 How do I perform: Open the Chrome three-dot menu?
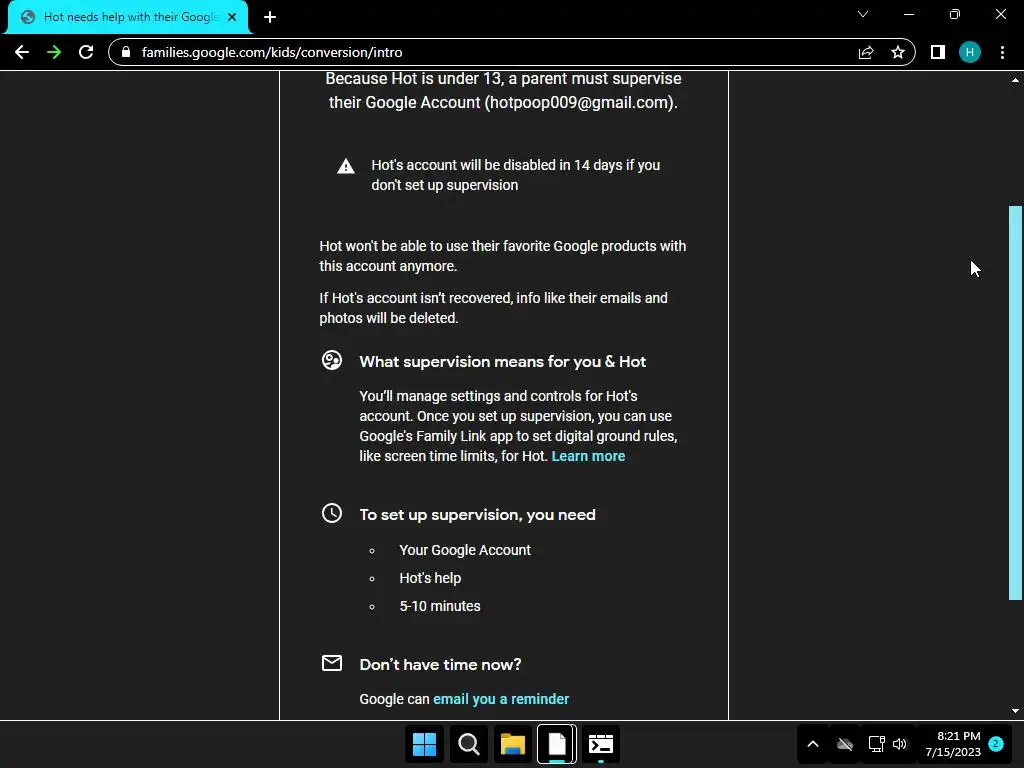coord(1002,52)
